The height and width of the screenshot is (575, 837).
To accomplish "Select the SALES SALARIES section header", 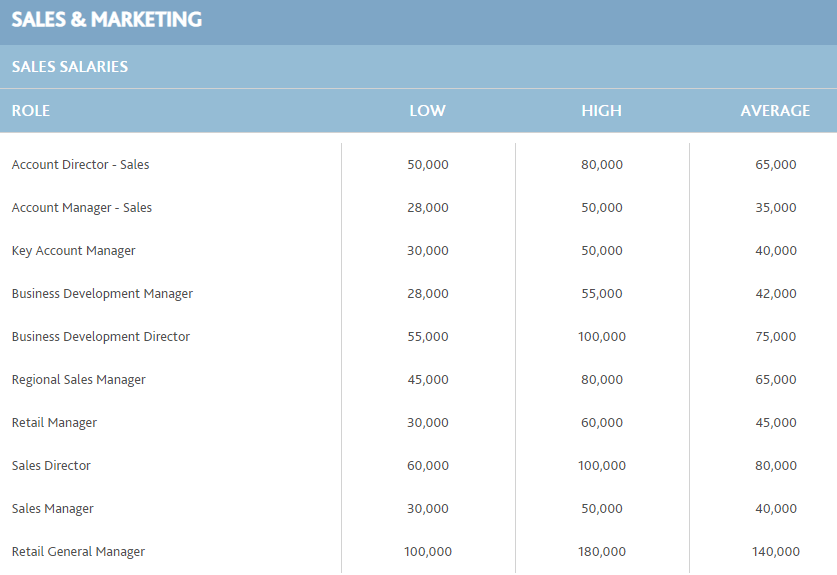I will [x=70, y=67].
